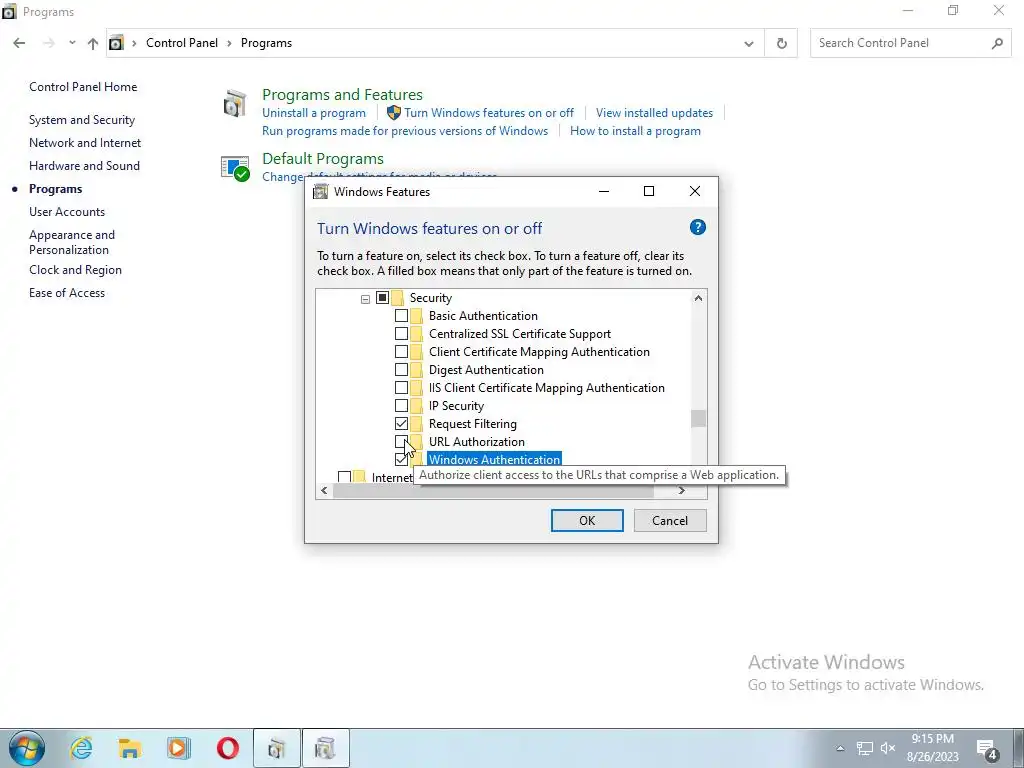Uncheck Request Filtering checkbox

coord(402,424)
